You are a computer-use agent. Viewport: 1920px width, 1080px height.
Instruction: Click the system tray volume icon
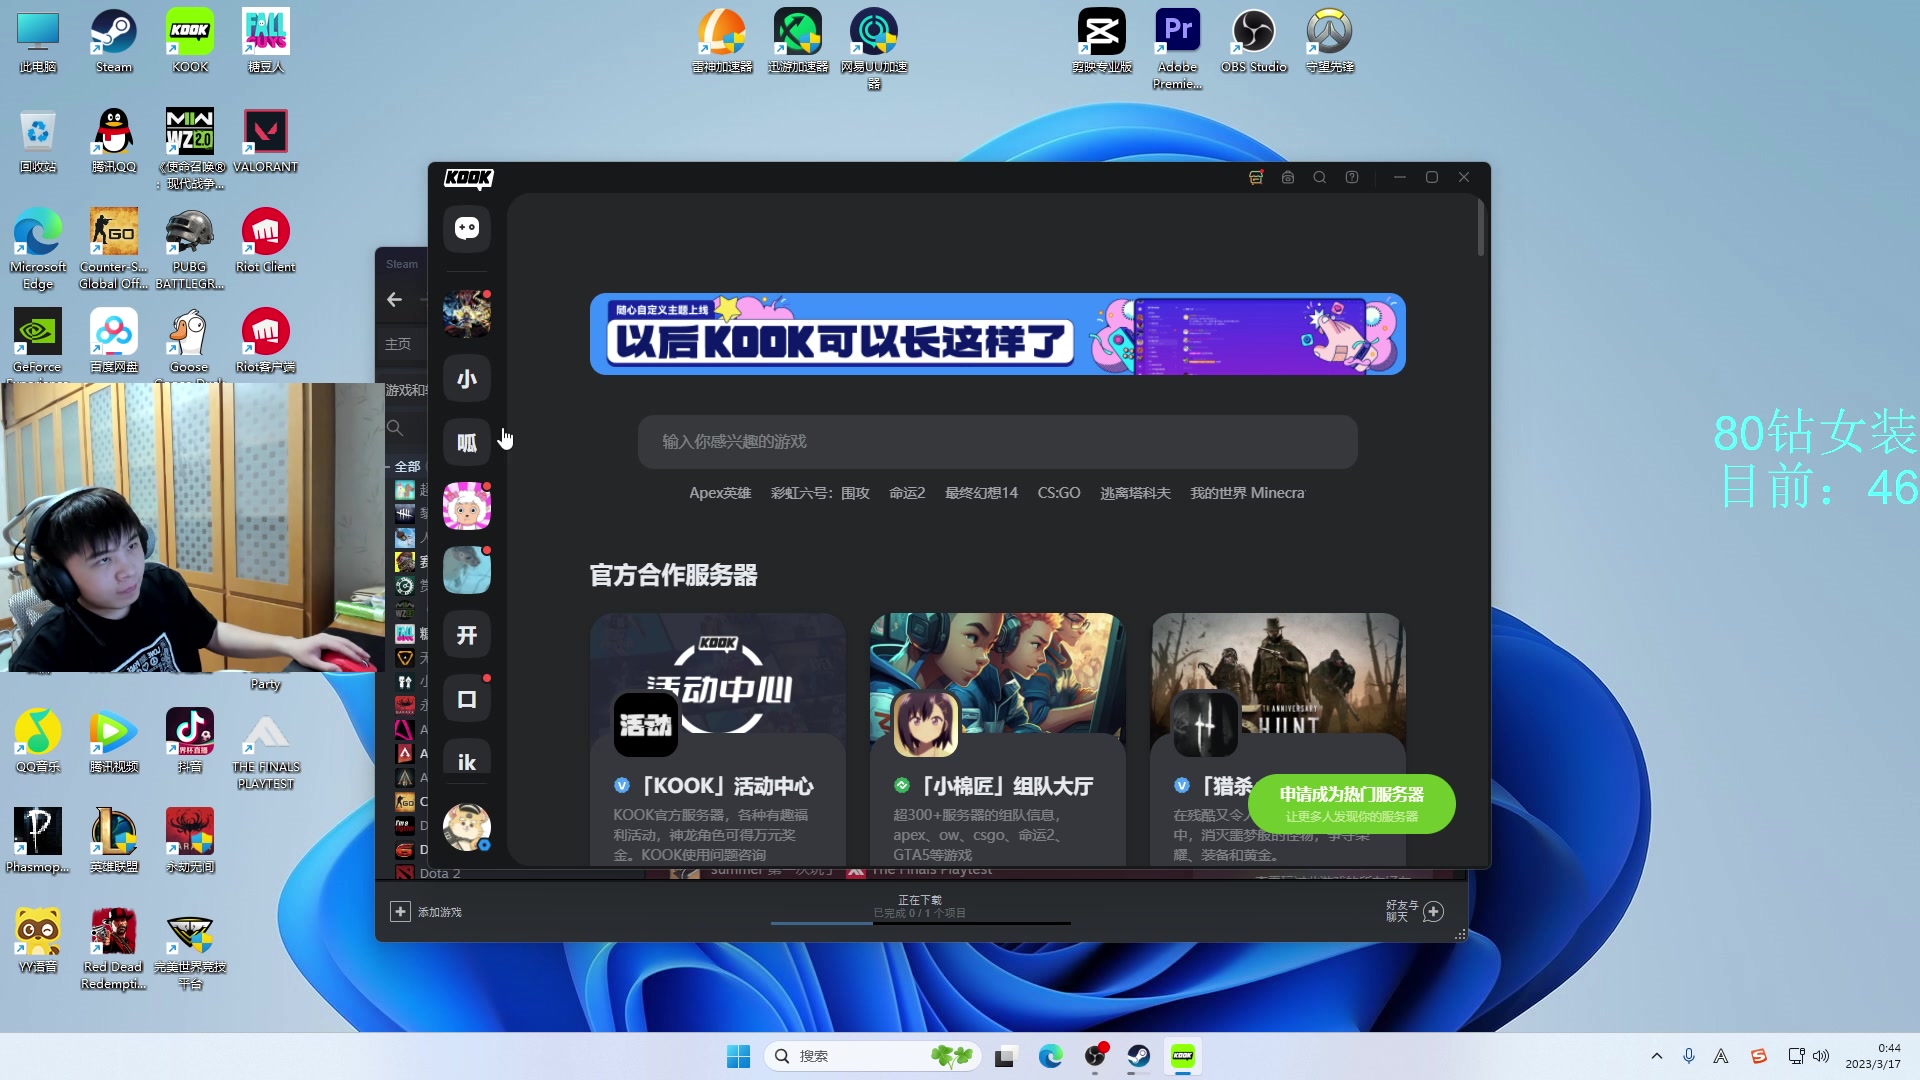[x=1821, y=1056]
